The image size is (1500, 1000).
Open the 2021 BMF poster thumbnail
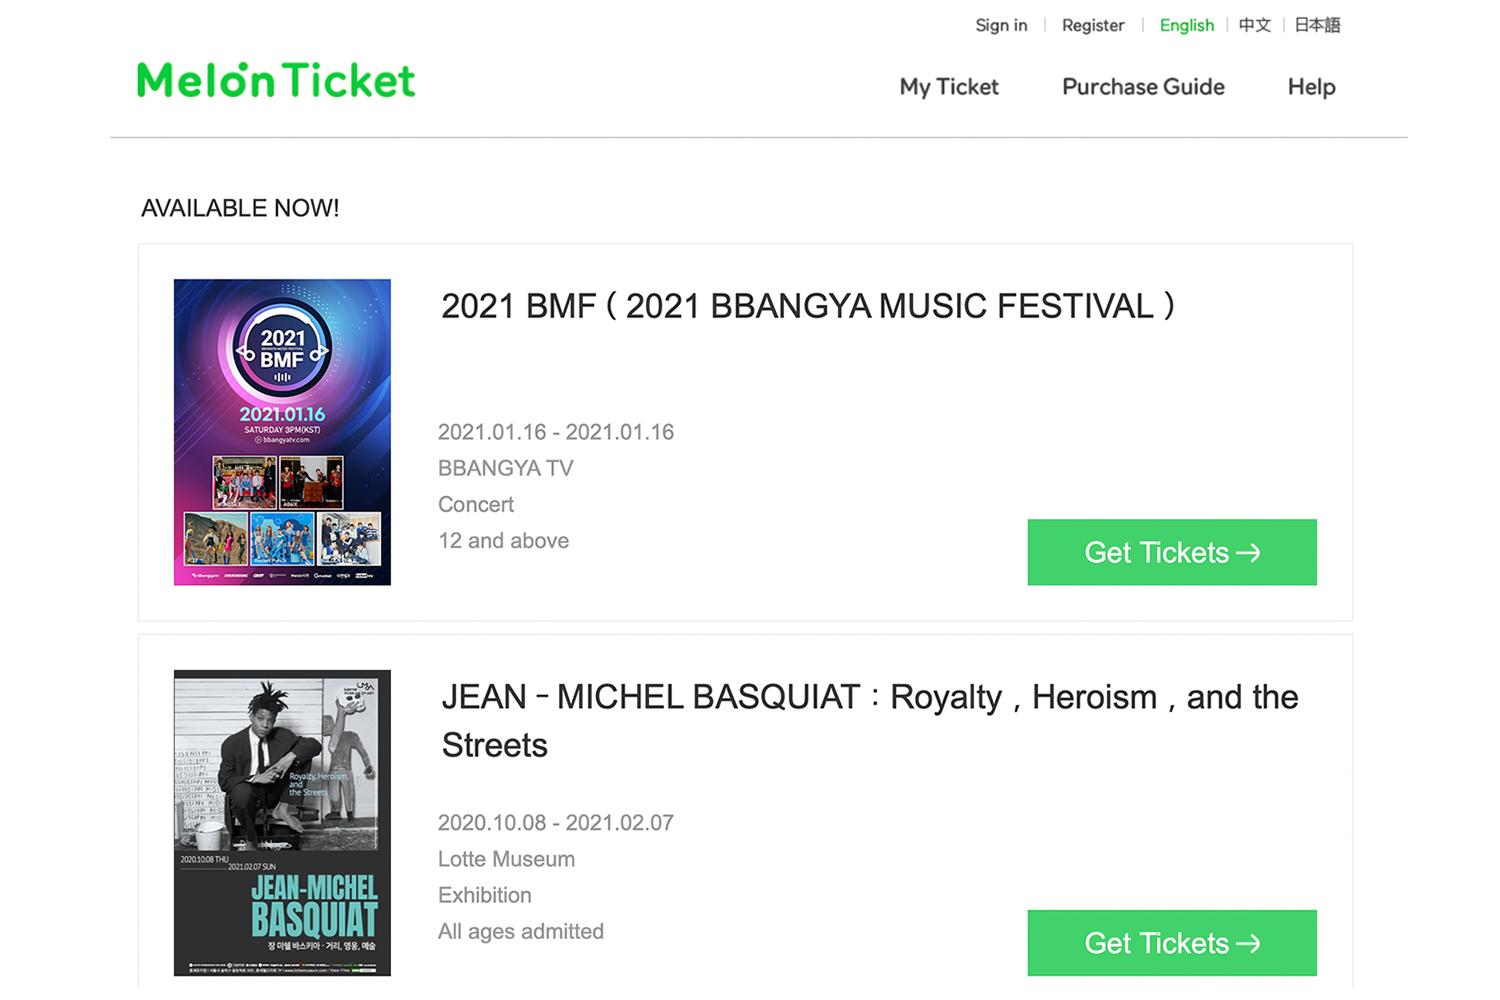coord(282,432)
